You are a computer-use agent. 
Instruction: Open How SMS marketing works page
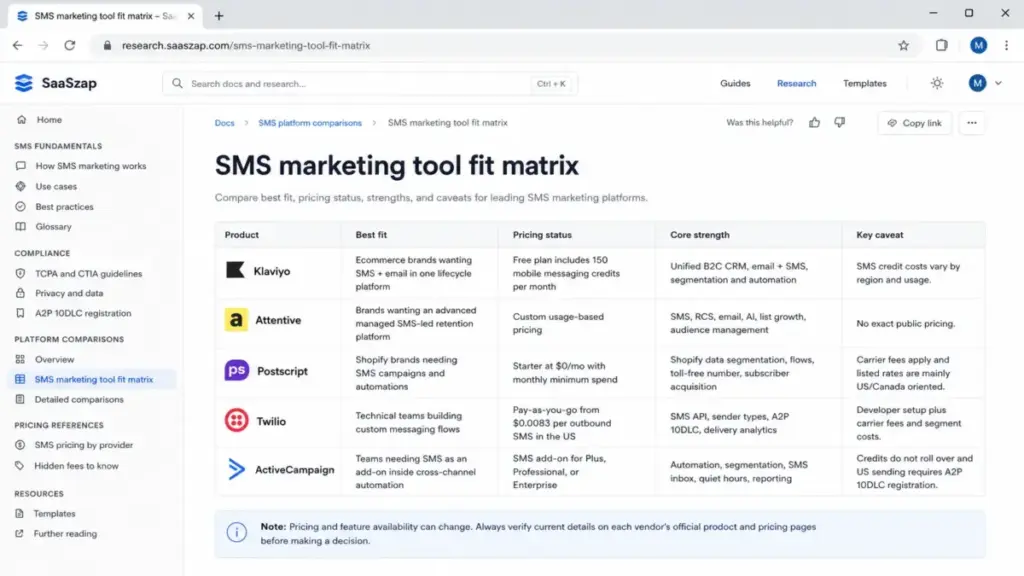tap(91, 166)
